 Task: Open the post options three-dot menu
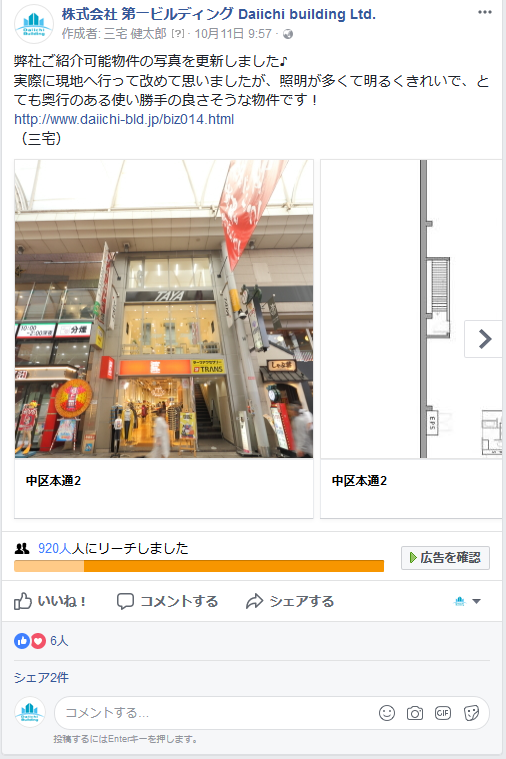tap(484, 13)
